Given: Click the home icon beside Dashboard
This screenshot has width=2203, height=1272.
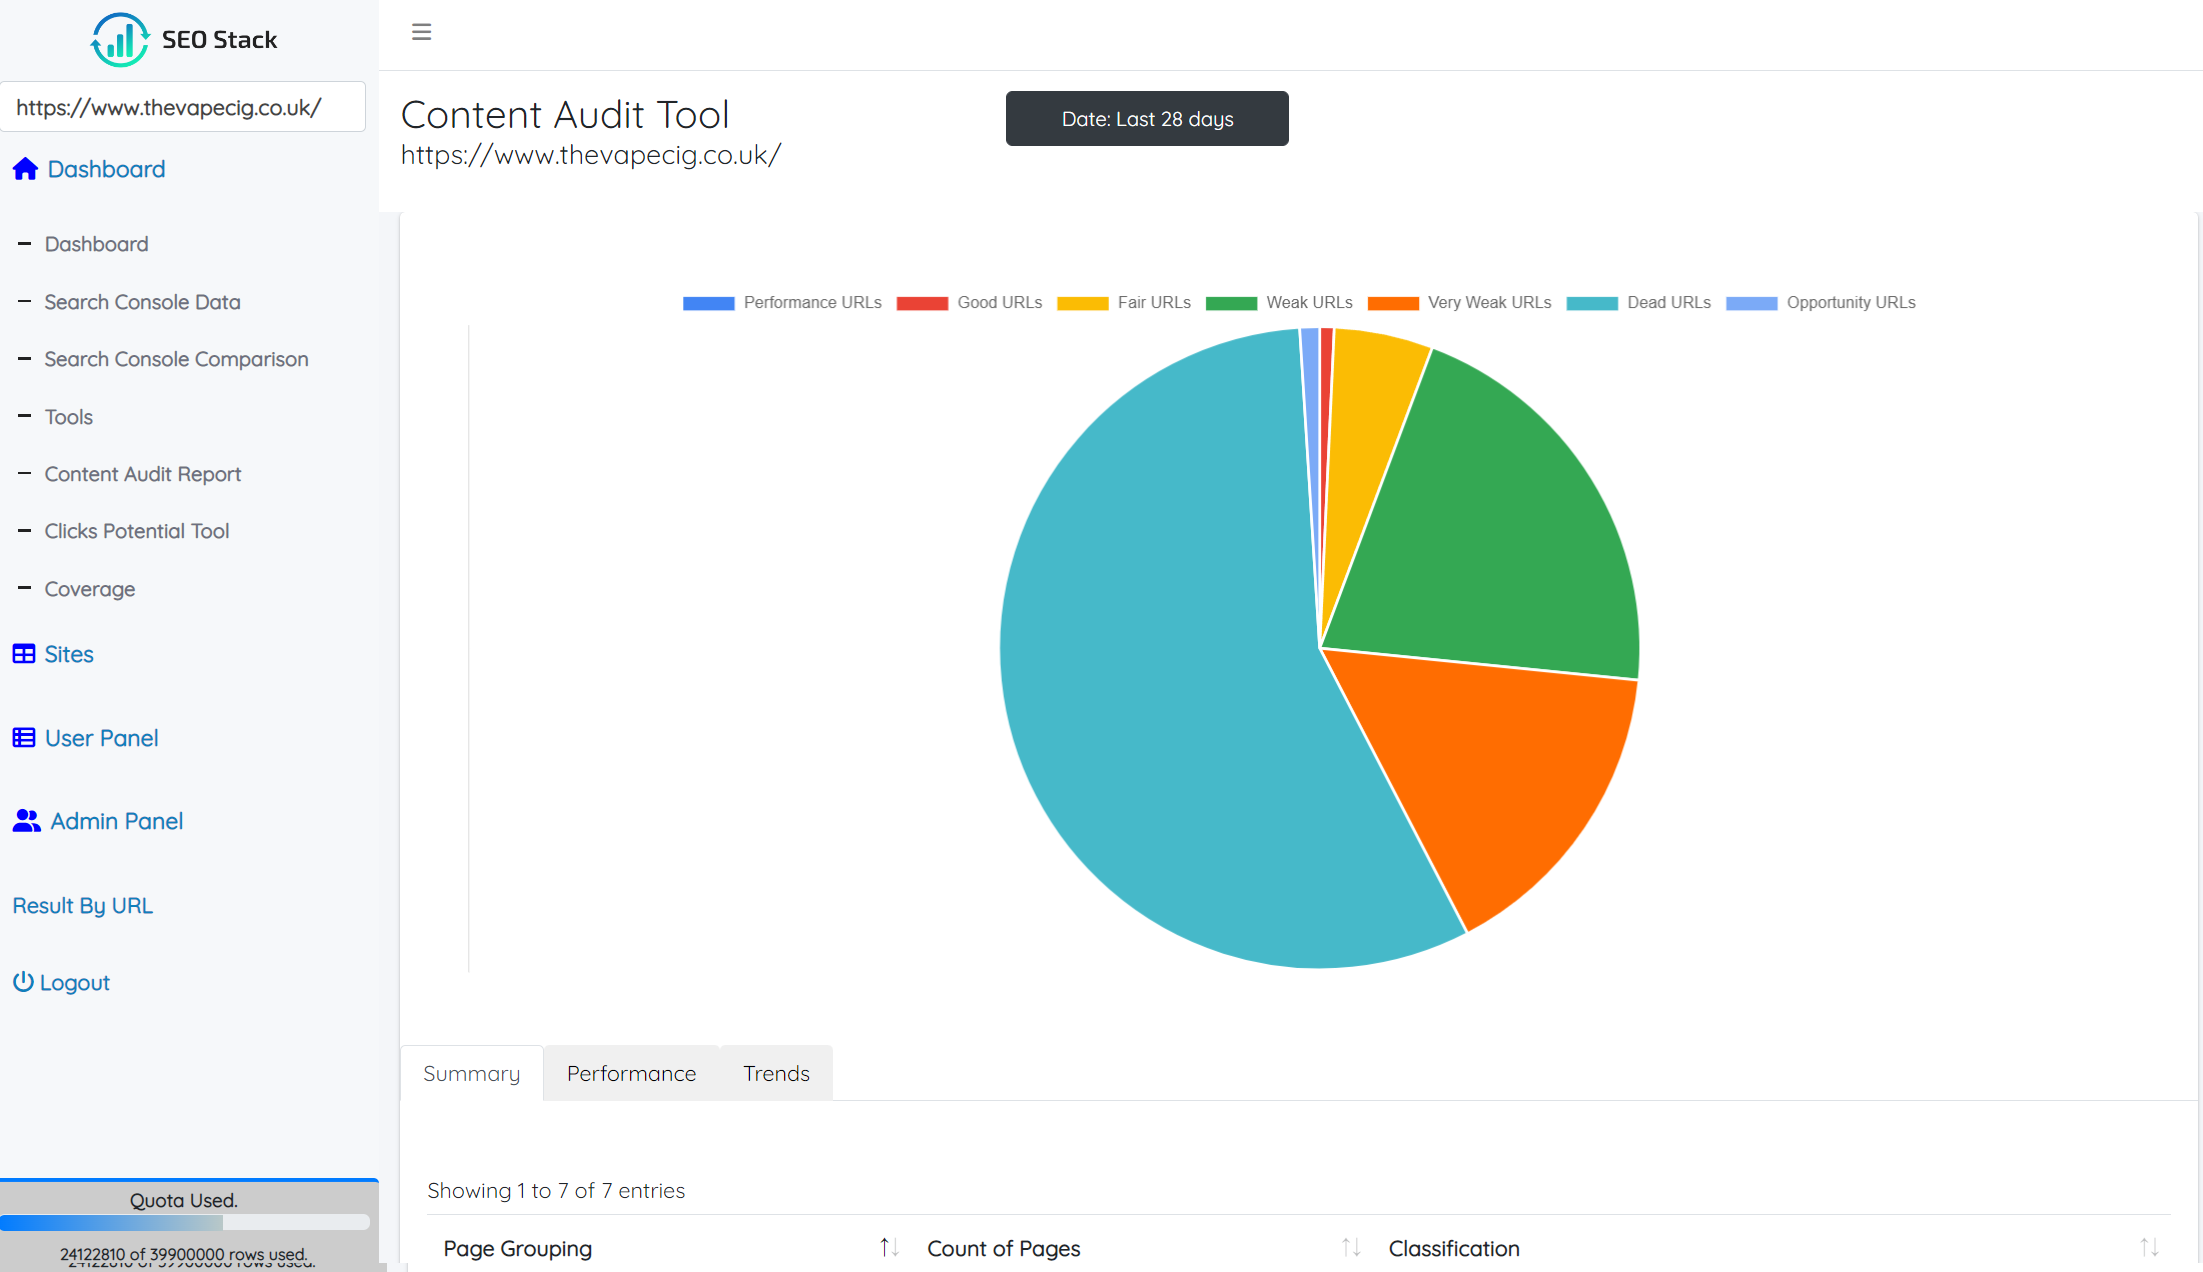Looking at the screenshot, I should (25, 169).
